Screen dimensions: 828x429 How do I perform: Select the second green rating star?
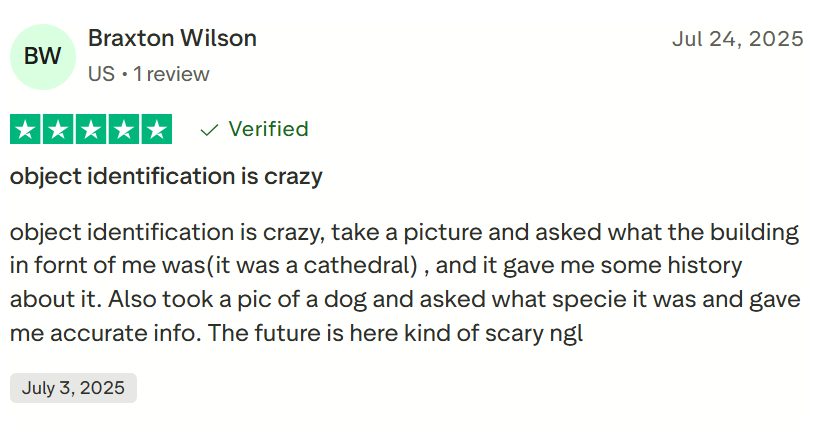point(59,130)
